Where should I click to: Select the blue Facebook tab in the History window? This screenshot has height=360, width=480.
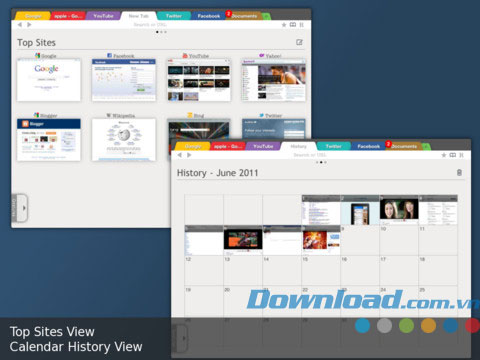(x=368, y=146)
